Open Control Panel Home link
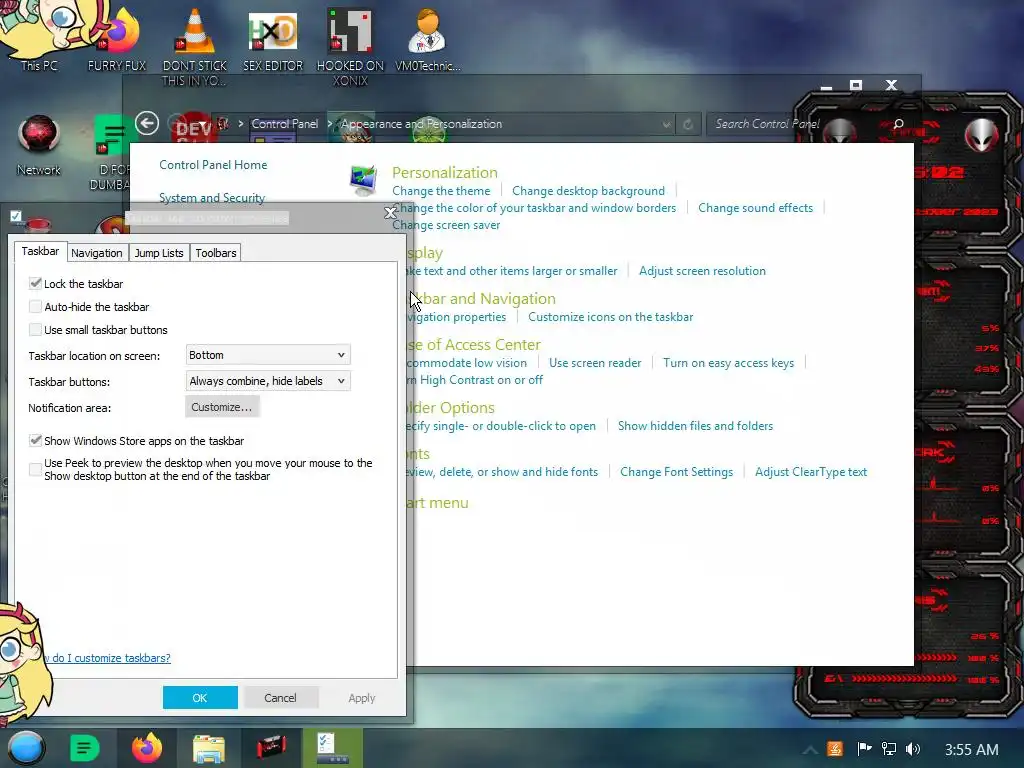 click(213, 165)
